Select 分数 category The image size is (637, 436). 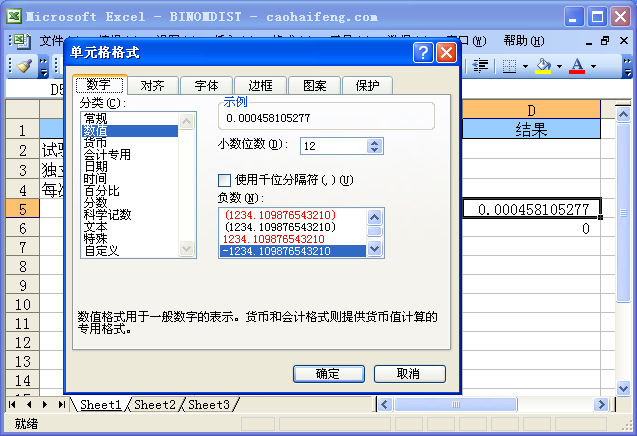point(130,202)
